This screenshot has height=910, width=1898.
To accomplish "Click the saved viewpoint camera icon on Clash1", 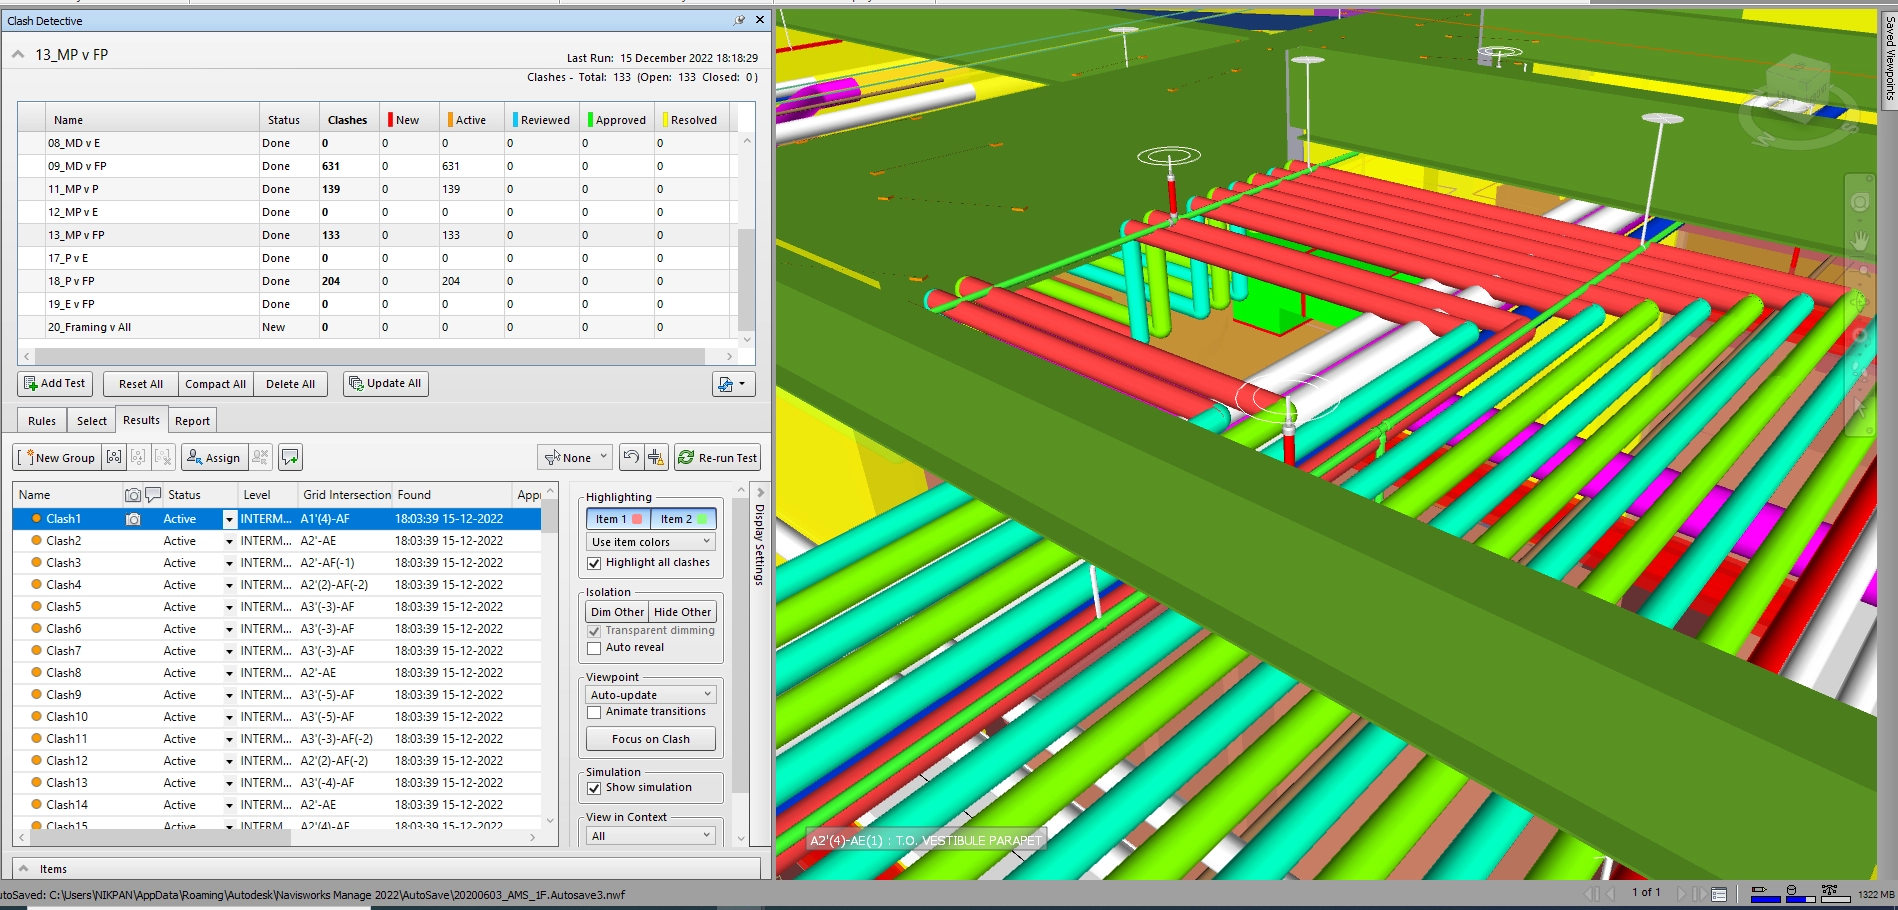I will (133, 518).
